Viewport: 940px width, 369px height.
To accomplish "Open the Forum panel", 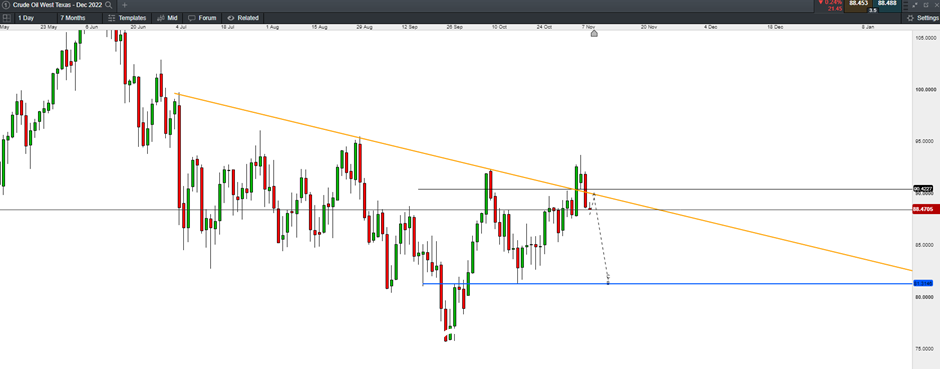I will click(201, 18).
